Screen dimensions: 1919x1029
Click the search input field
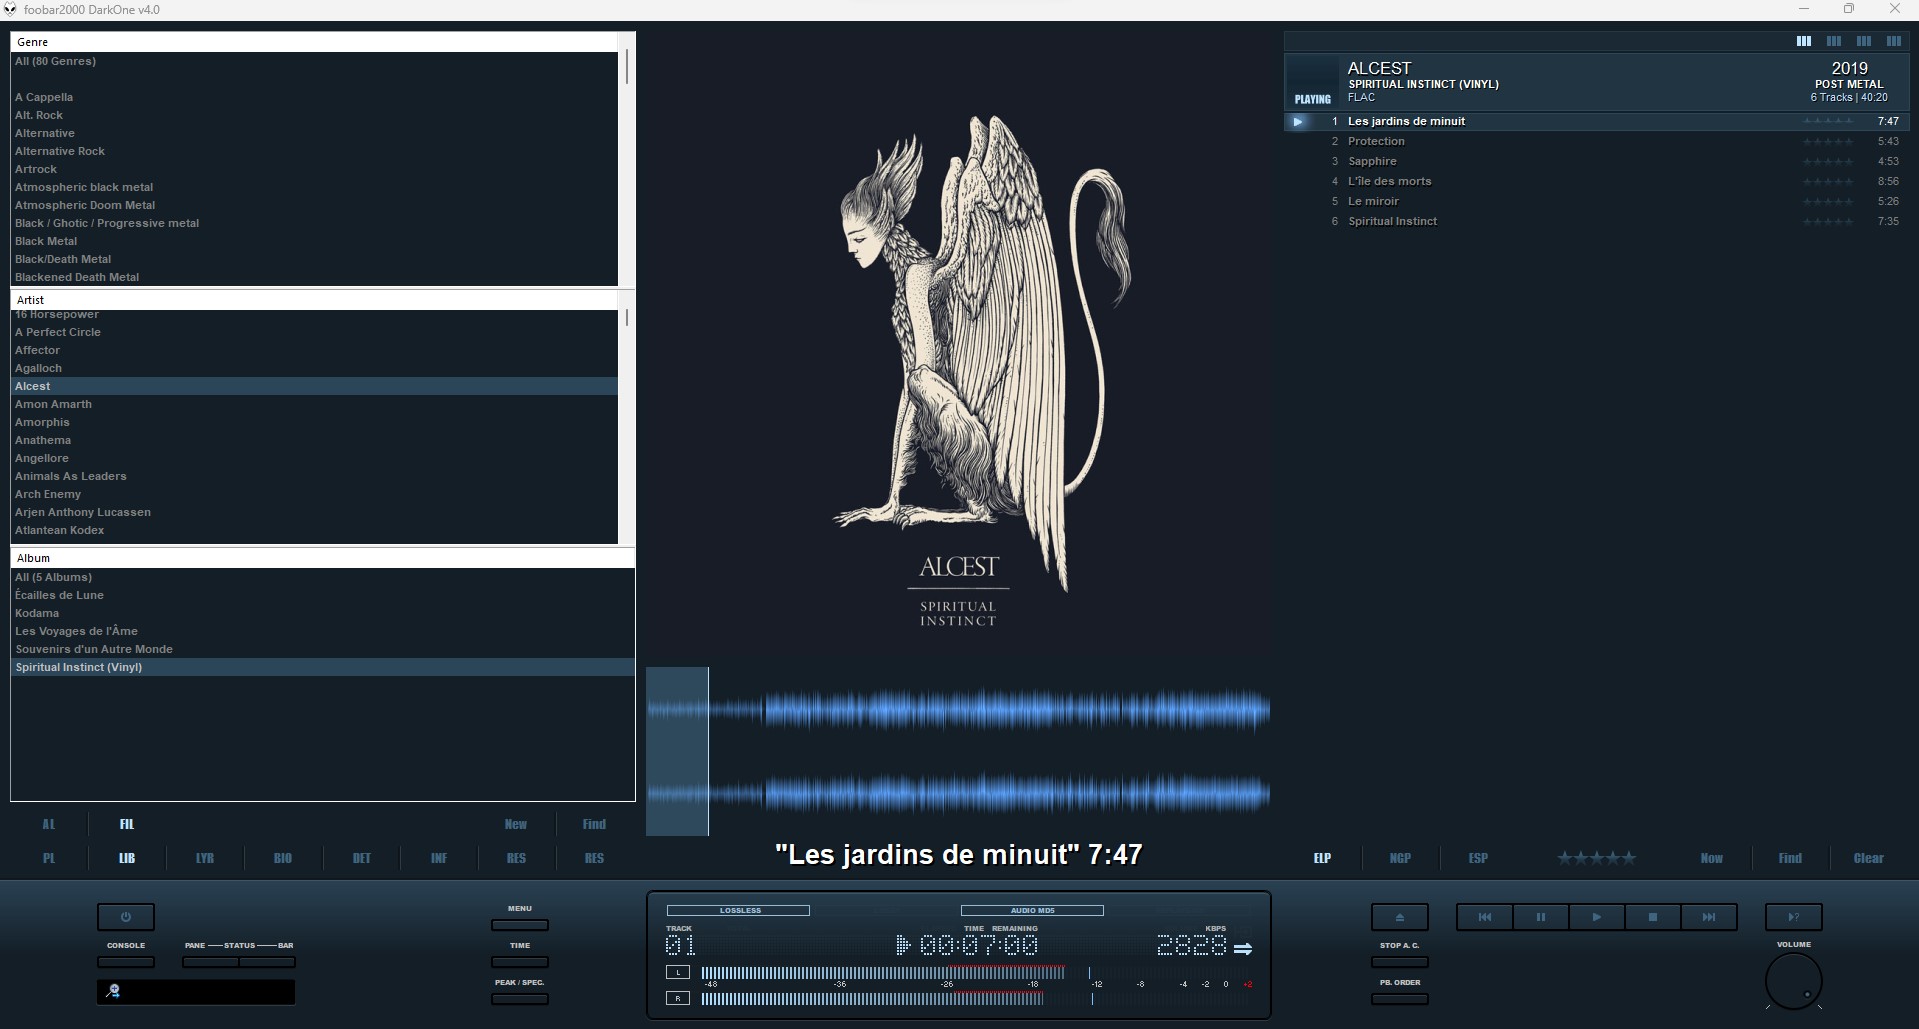[196, 992]
